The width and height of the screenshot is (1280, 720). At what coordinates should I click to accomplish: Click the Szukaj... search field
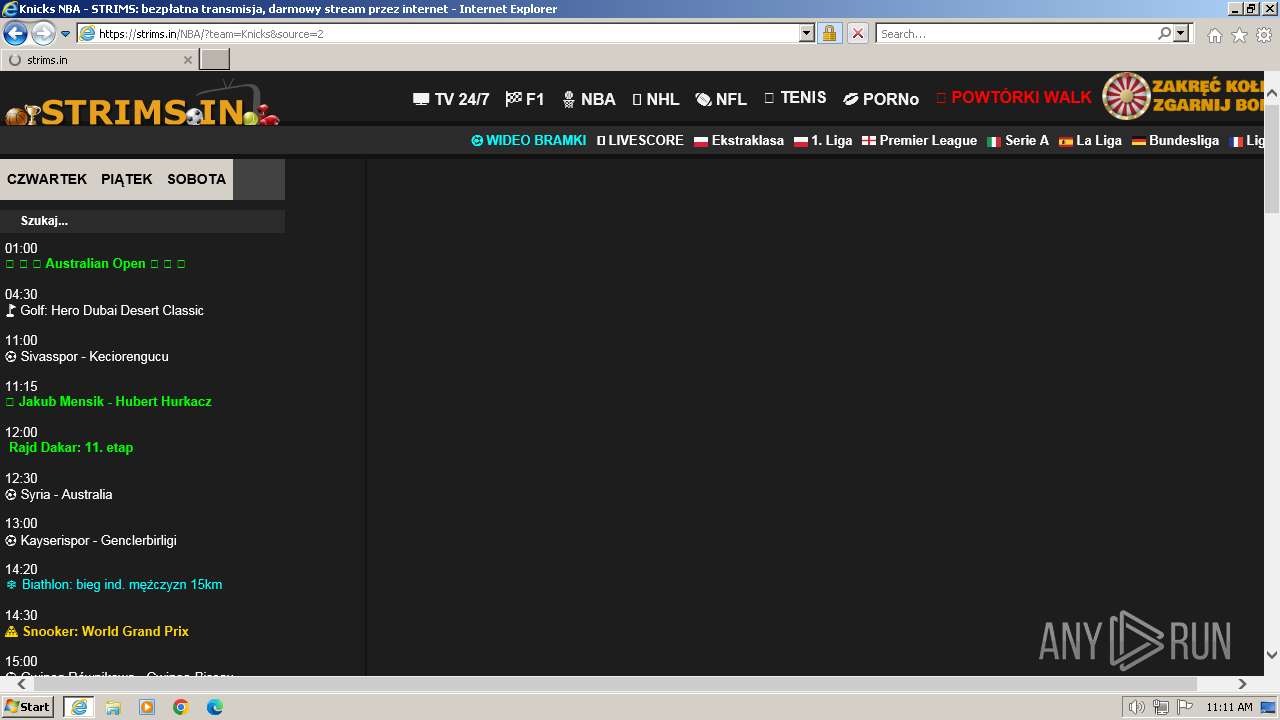pyautogui.click(x=142, y=221)
